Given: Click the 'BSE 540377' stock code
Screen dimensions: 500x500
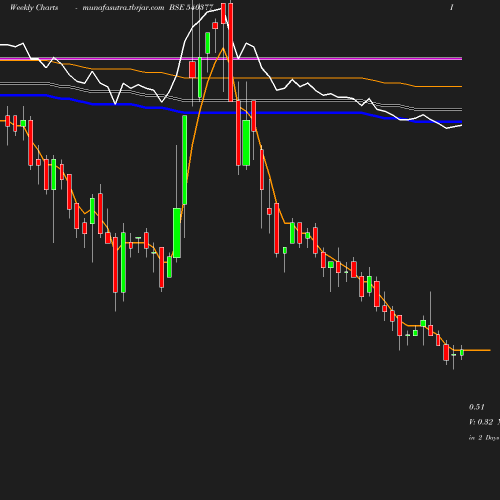Looking at the screenshot, I should 191,7.
